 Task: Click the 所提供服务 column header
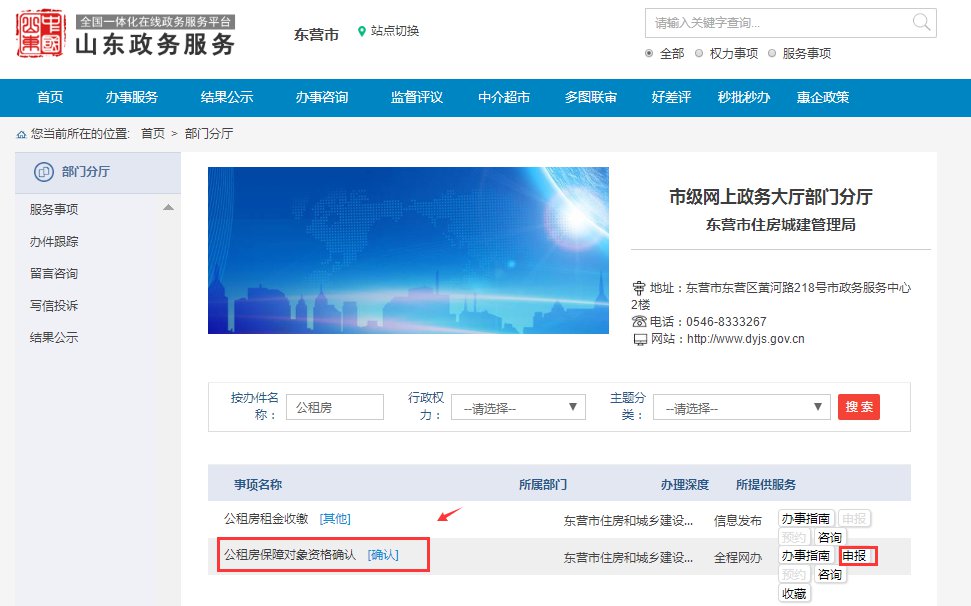(765, 485)
